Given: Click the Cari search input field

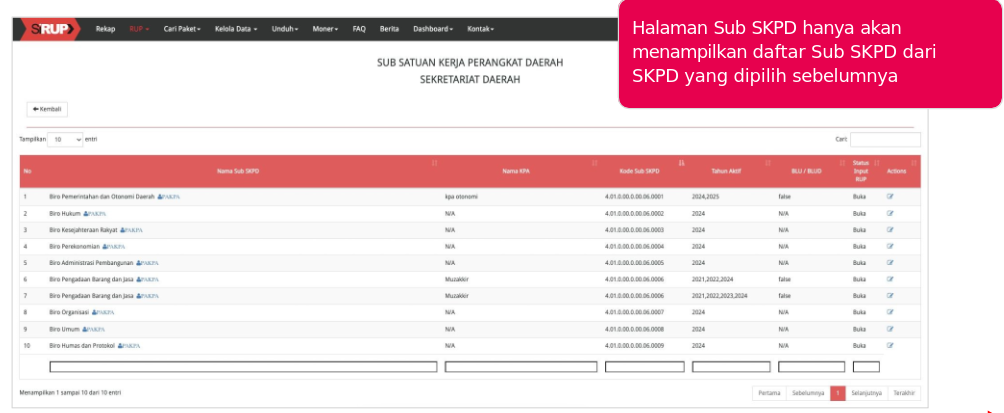Looking at the screenshot, I should coord(885,140).
